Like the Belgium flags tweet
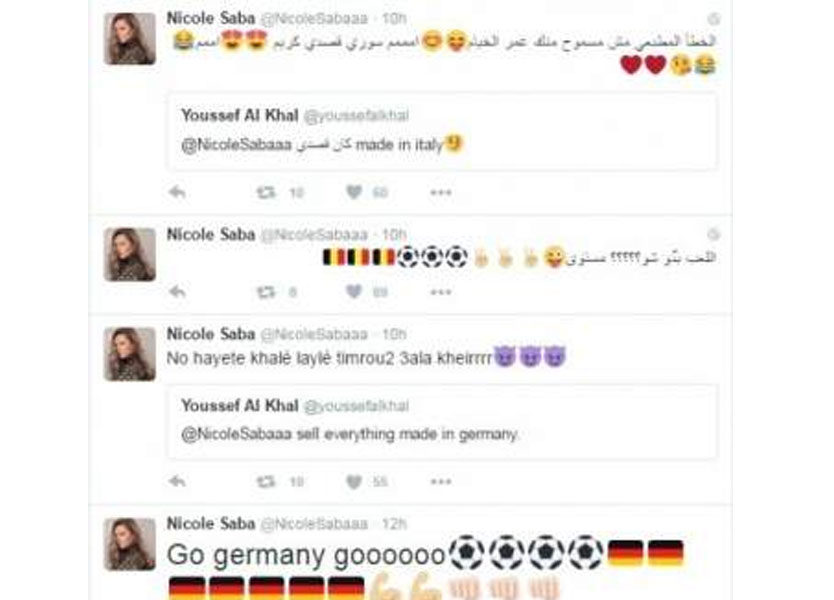Screen dimensions: 834x600 tap(354, 291)
